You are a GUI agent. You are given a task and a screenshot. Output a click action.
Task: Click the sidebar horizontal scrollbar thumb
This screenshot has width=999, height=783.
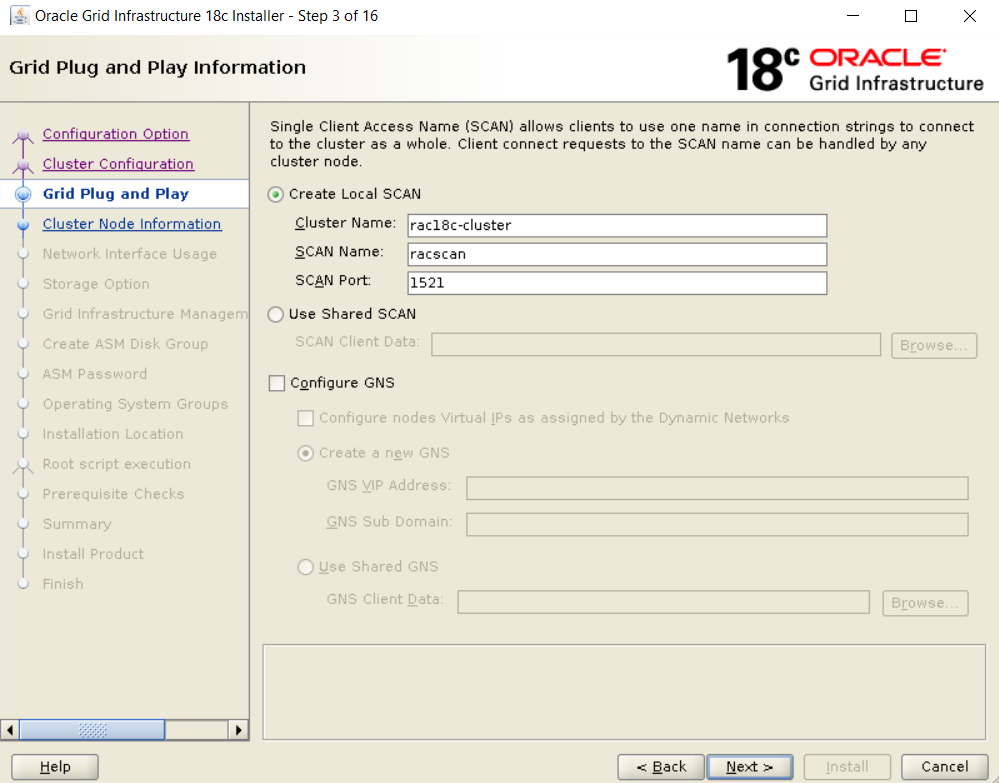92,729
